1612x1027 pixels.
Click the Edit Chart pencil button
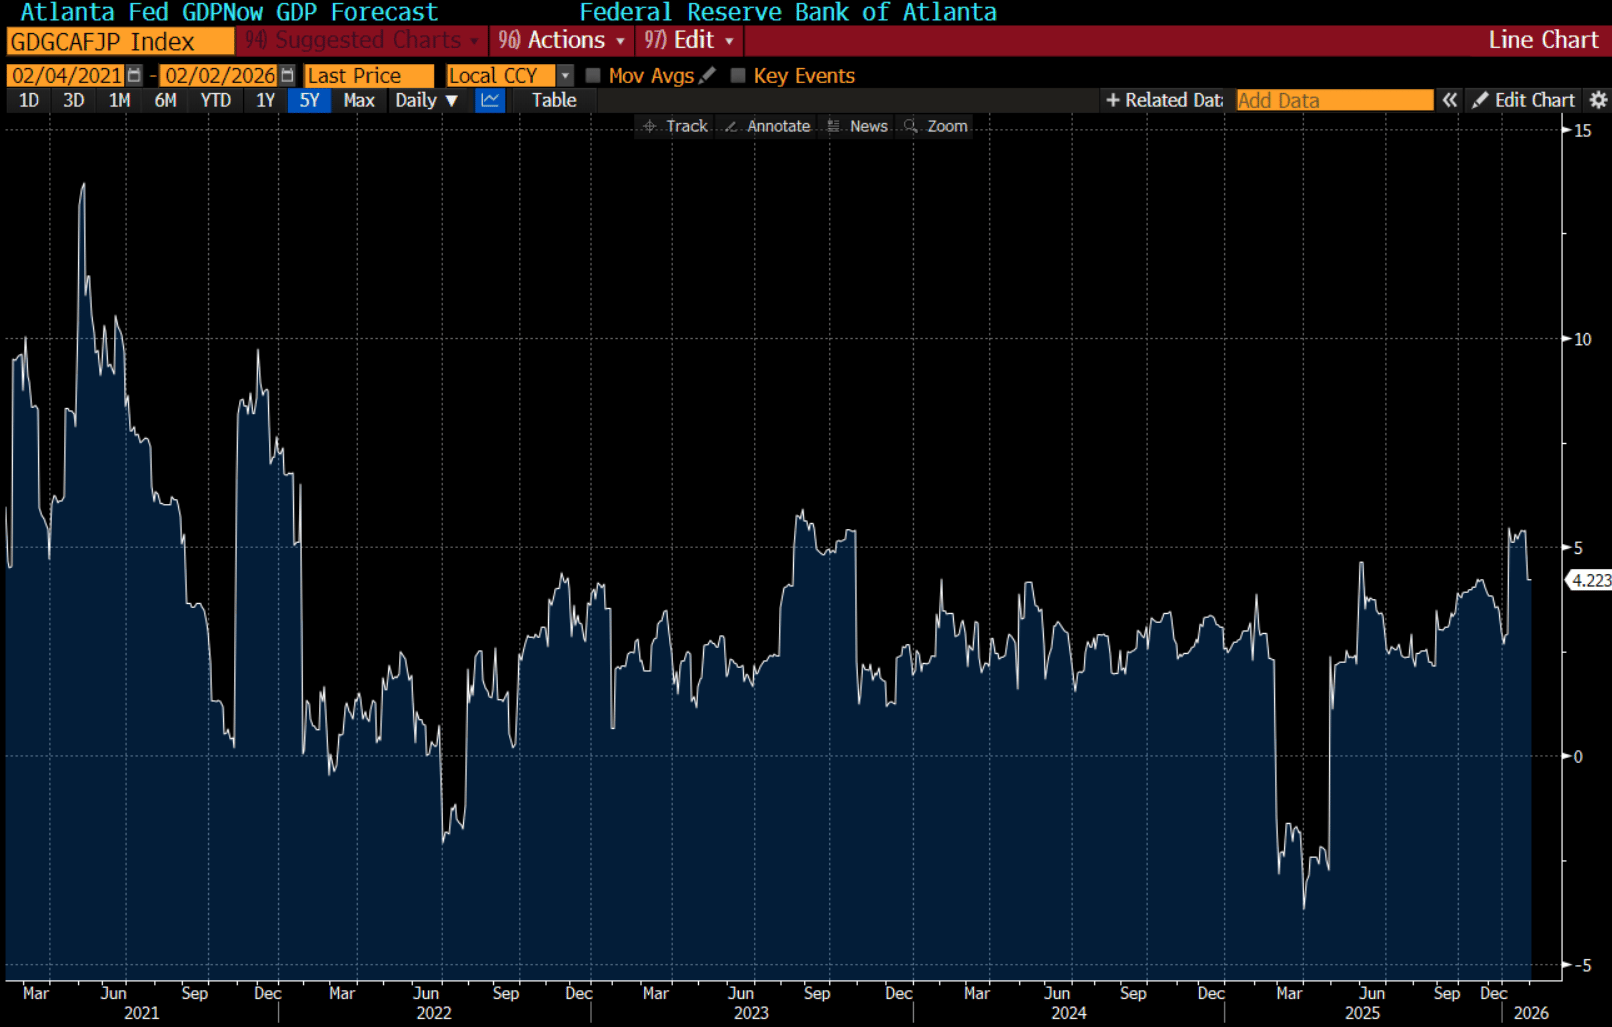(x=1524, y=100)
